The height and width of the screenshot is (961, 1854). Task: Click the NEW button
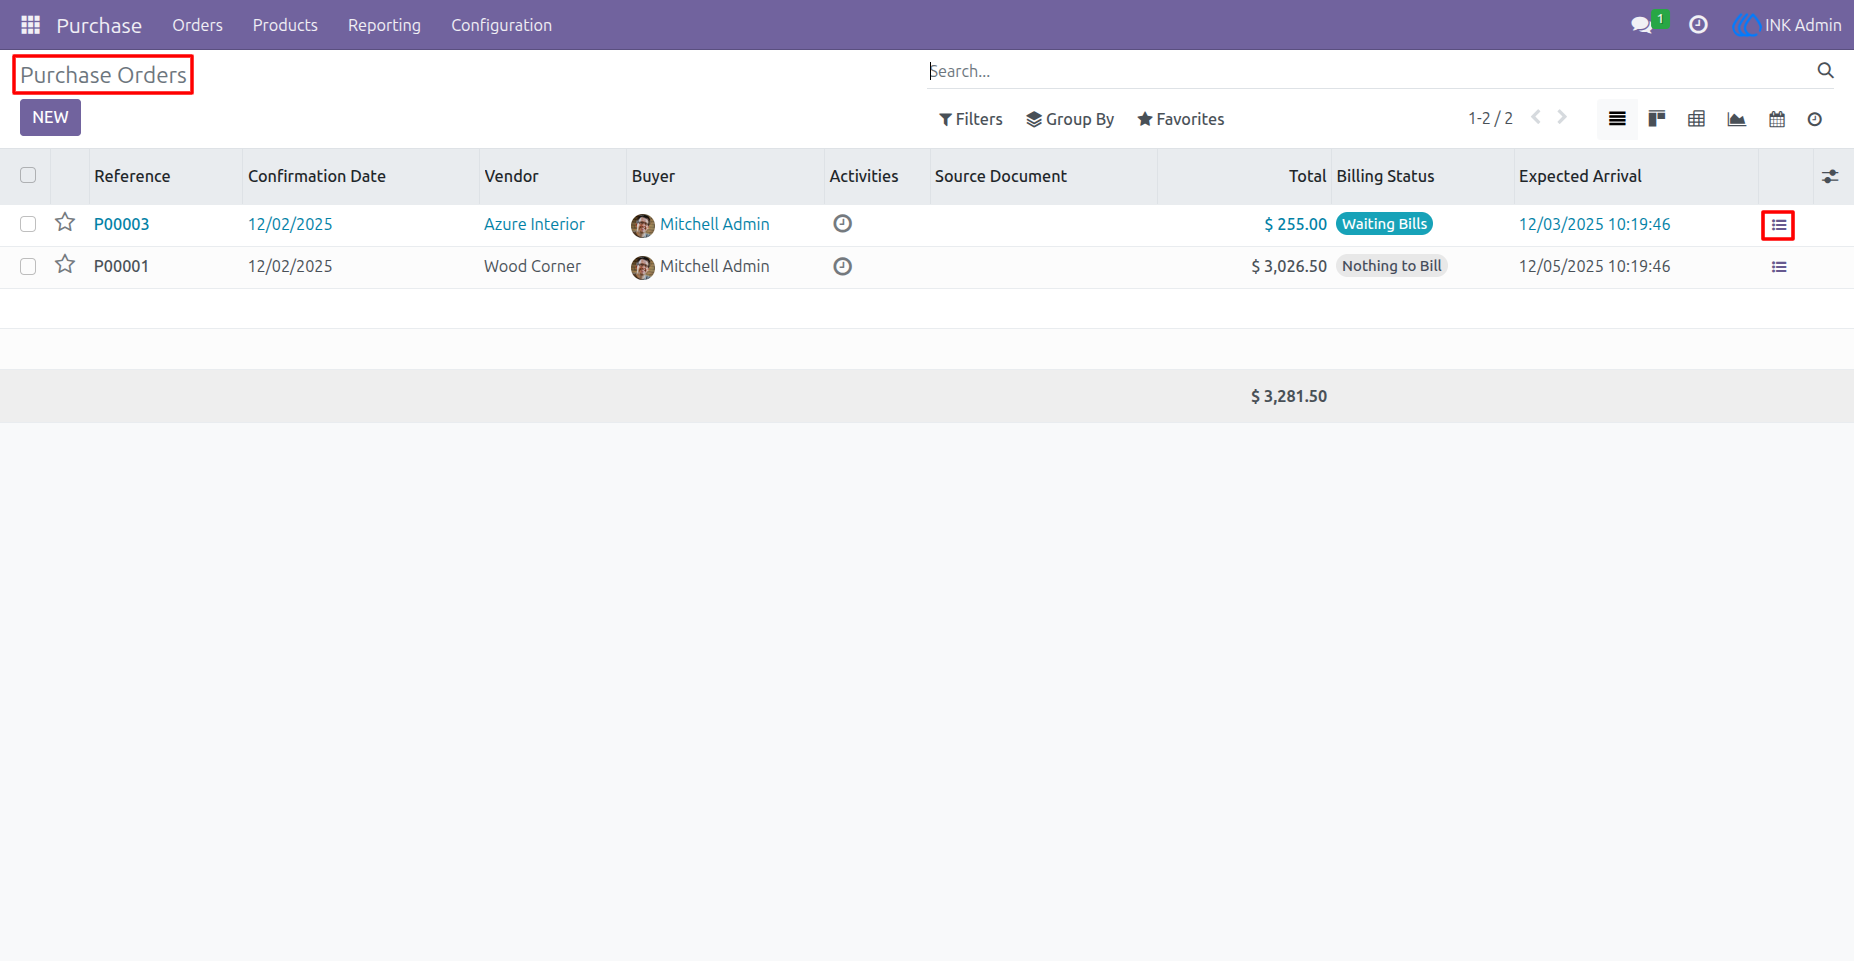point(50,117)
